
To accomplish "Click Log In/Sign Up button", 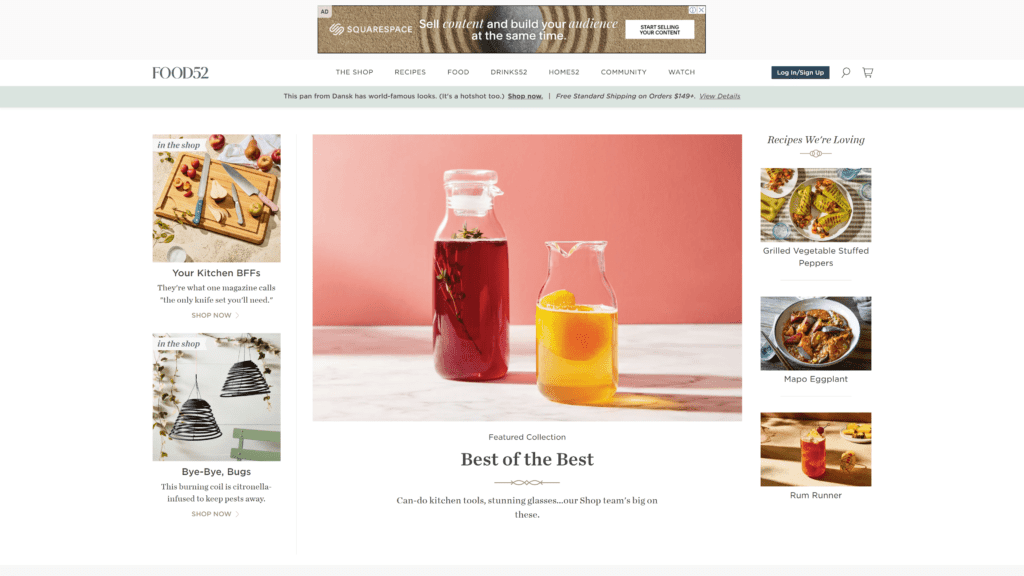I will [x=800, y=72].
